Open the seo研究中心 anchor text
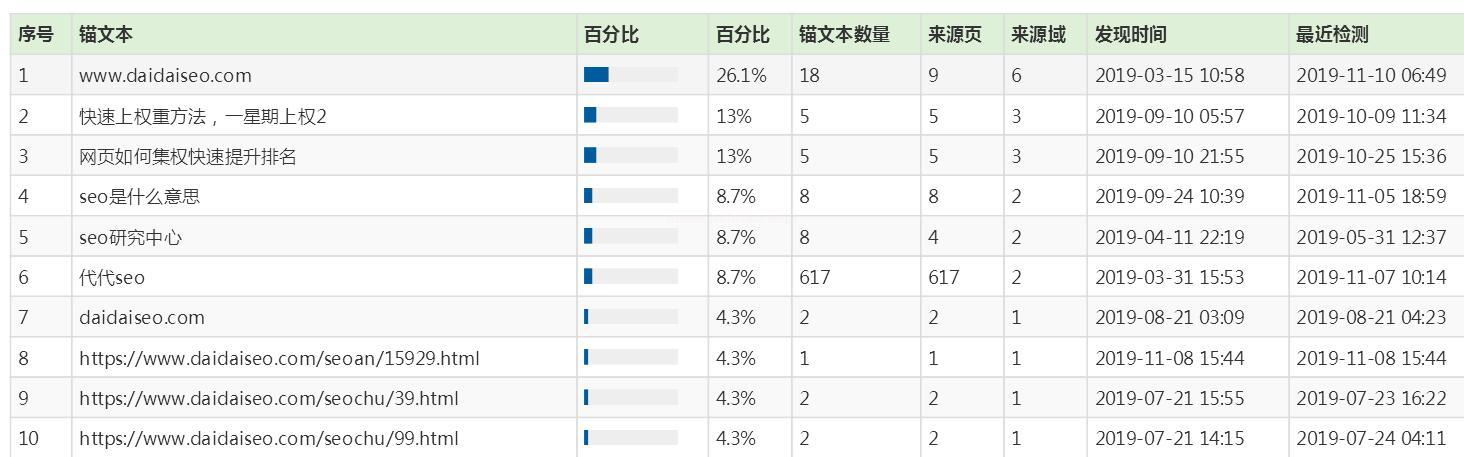1464x457 pixels. point(131,238)
